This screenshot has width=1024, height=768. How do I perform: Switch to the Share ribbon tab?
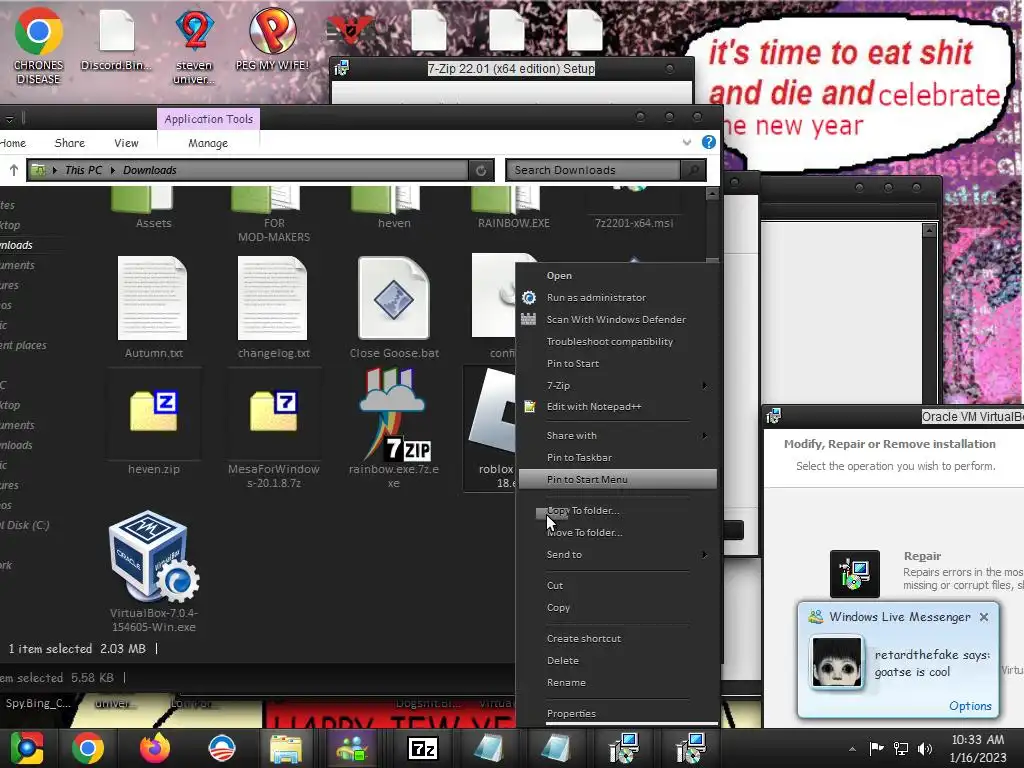(x=70, y=142)
